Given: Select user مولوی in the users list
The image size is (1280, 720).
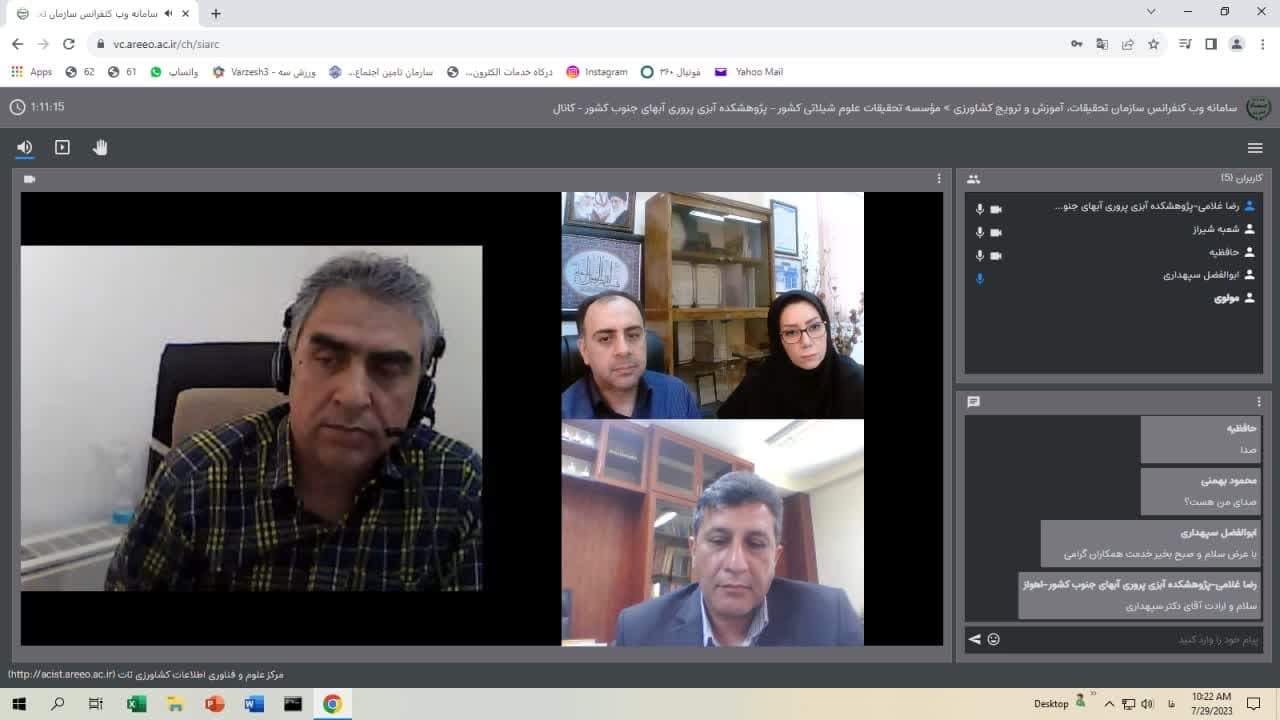Looking at the screenshot, I should coord(1227,298).
